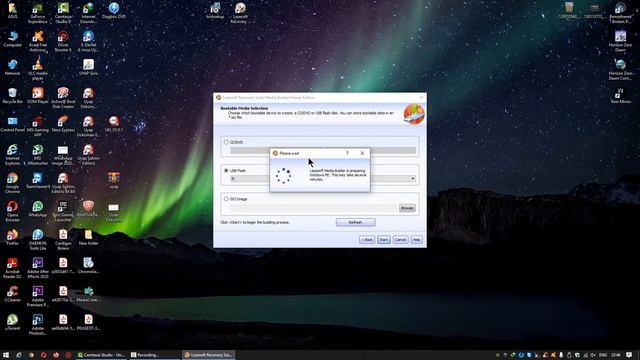Open Windows Start menu
640x360 pixels.
pos(6,355)
